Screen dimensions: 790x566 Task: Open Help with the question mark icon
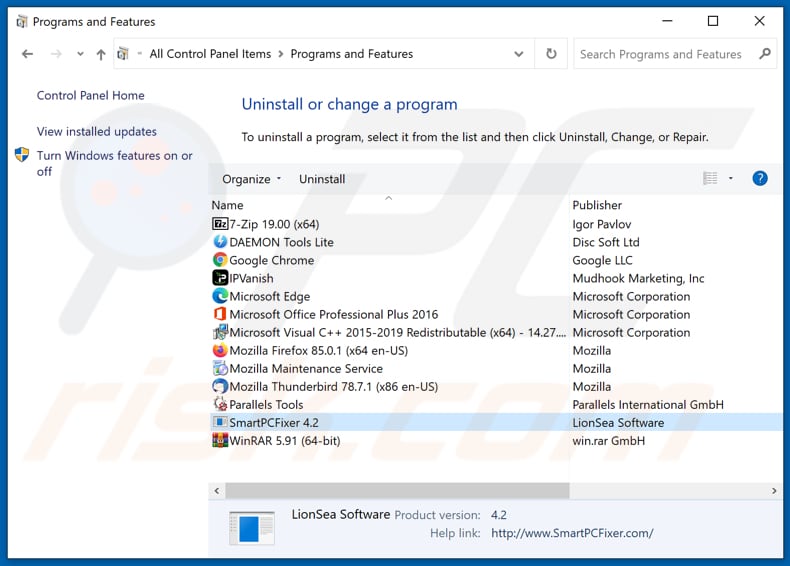(760, 178)
